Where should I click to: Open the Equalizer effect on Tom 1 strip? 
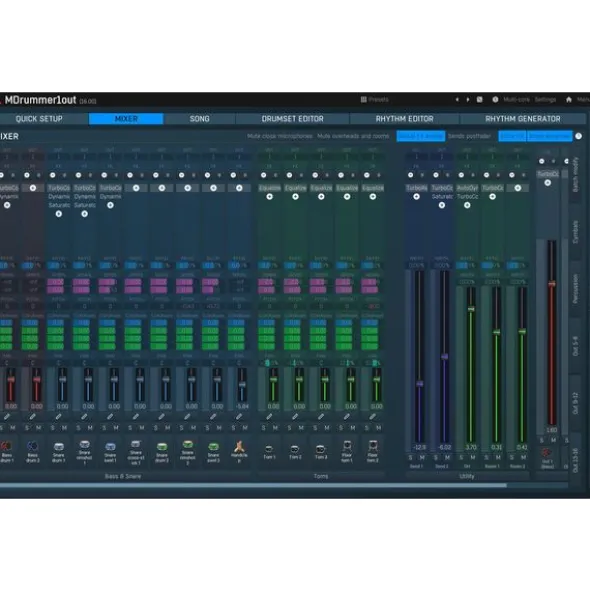(270, 188)
